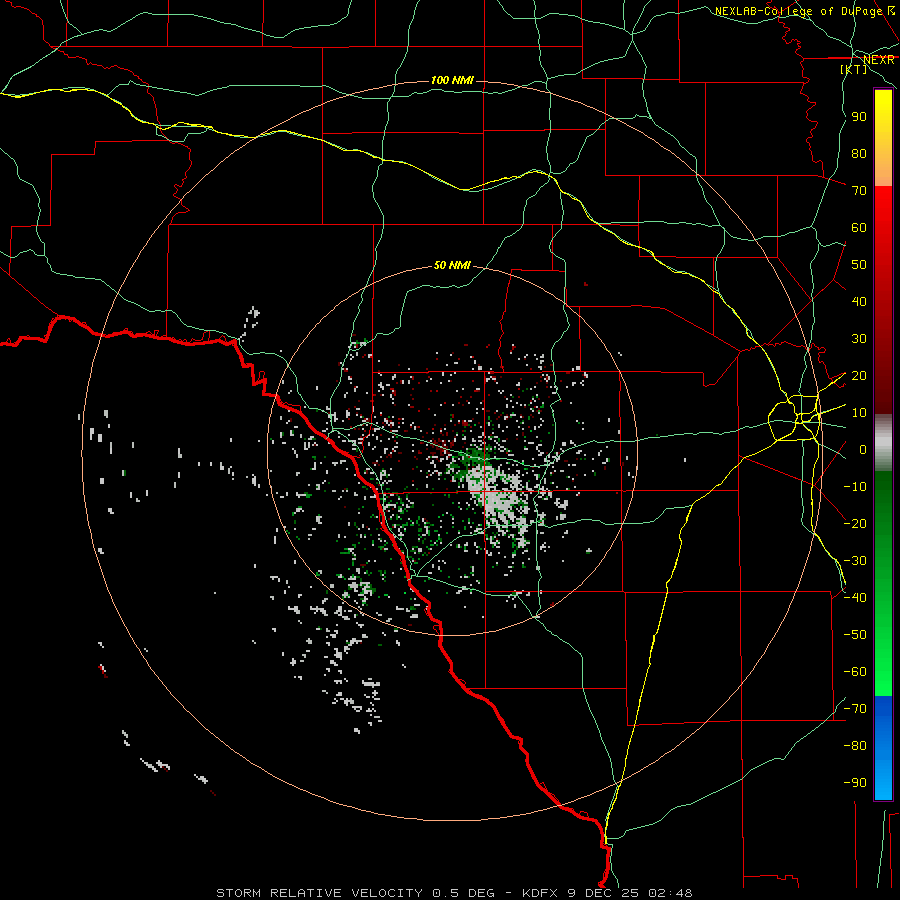Click the 0 value on velocity scale
Image resolution: width=900 pixels, height=900 pixels.
tap(863, 450)
